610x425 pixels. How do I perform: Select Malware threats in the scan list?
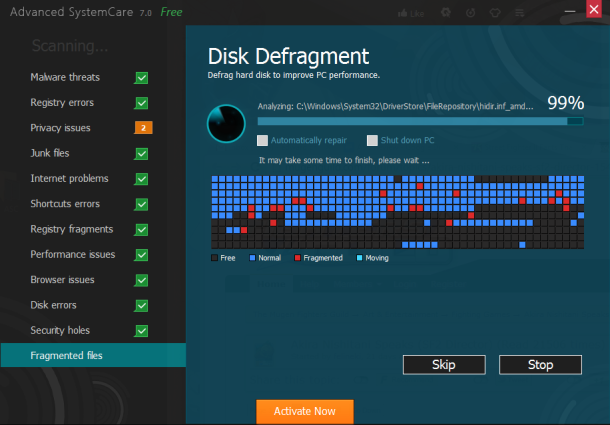(65, 77)
